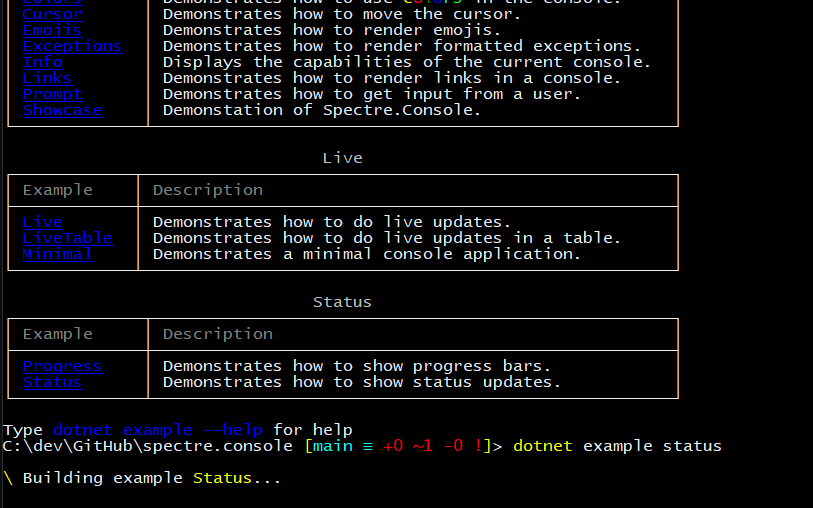Click 'Demonstrates how to do live updates in a table.'

pos(387,238)
